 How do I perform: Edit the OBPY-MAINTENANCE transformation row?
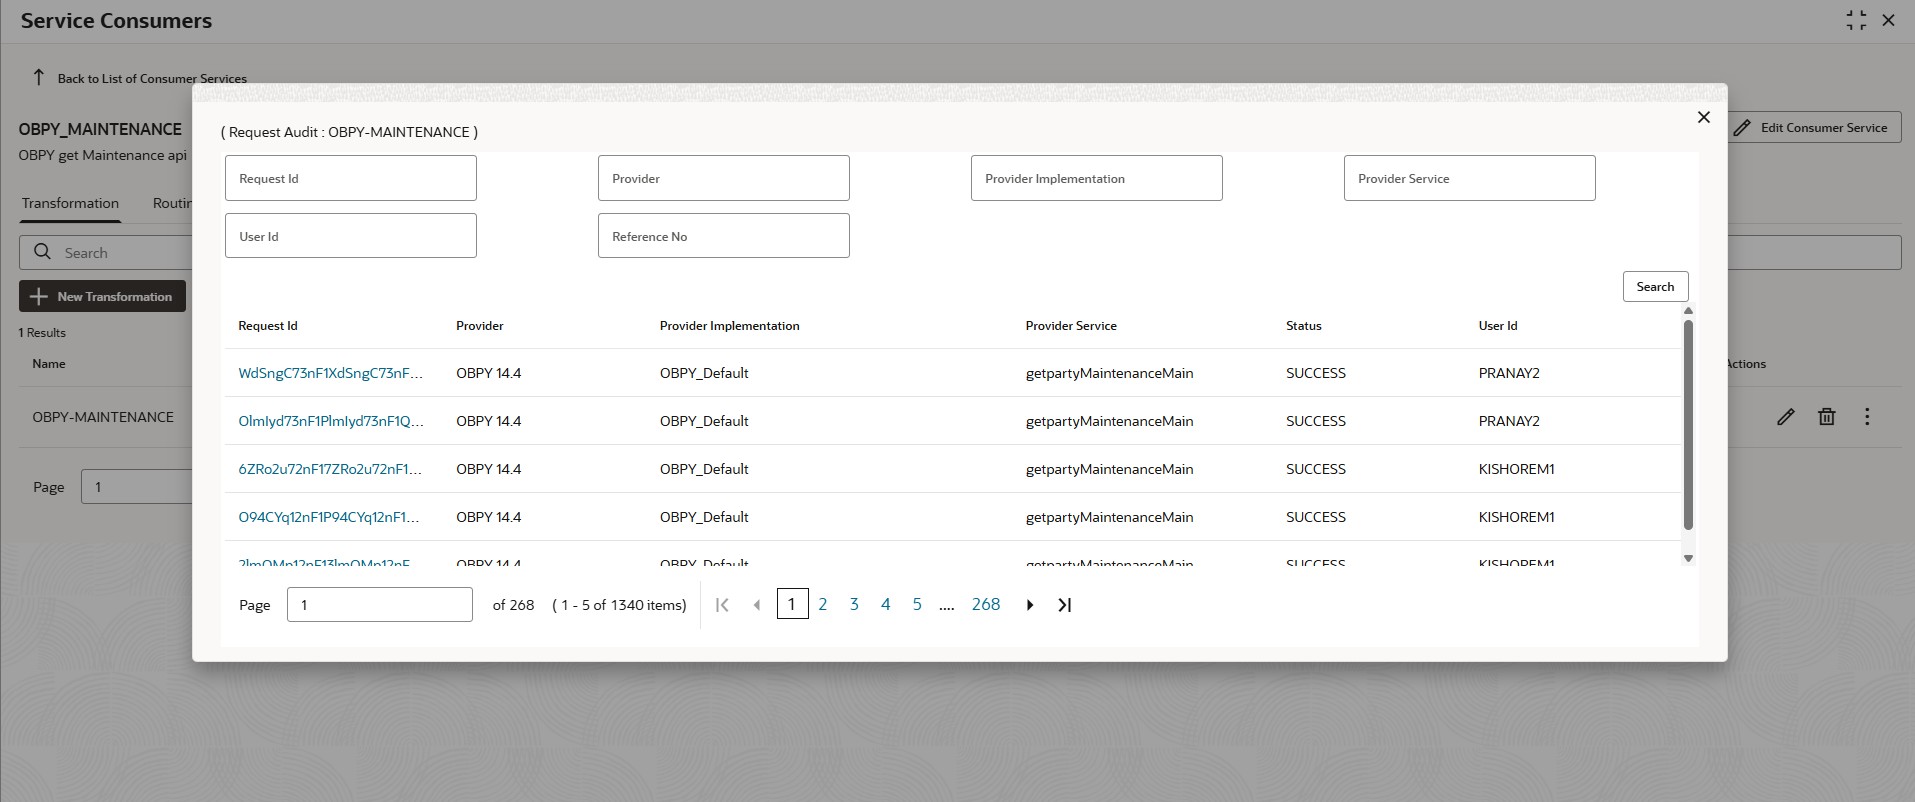tap(1785, 417)
